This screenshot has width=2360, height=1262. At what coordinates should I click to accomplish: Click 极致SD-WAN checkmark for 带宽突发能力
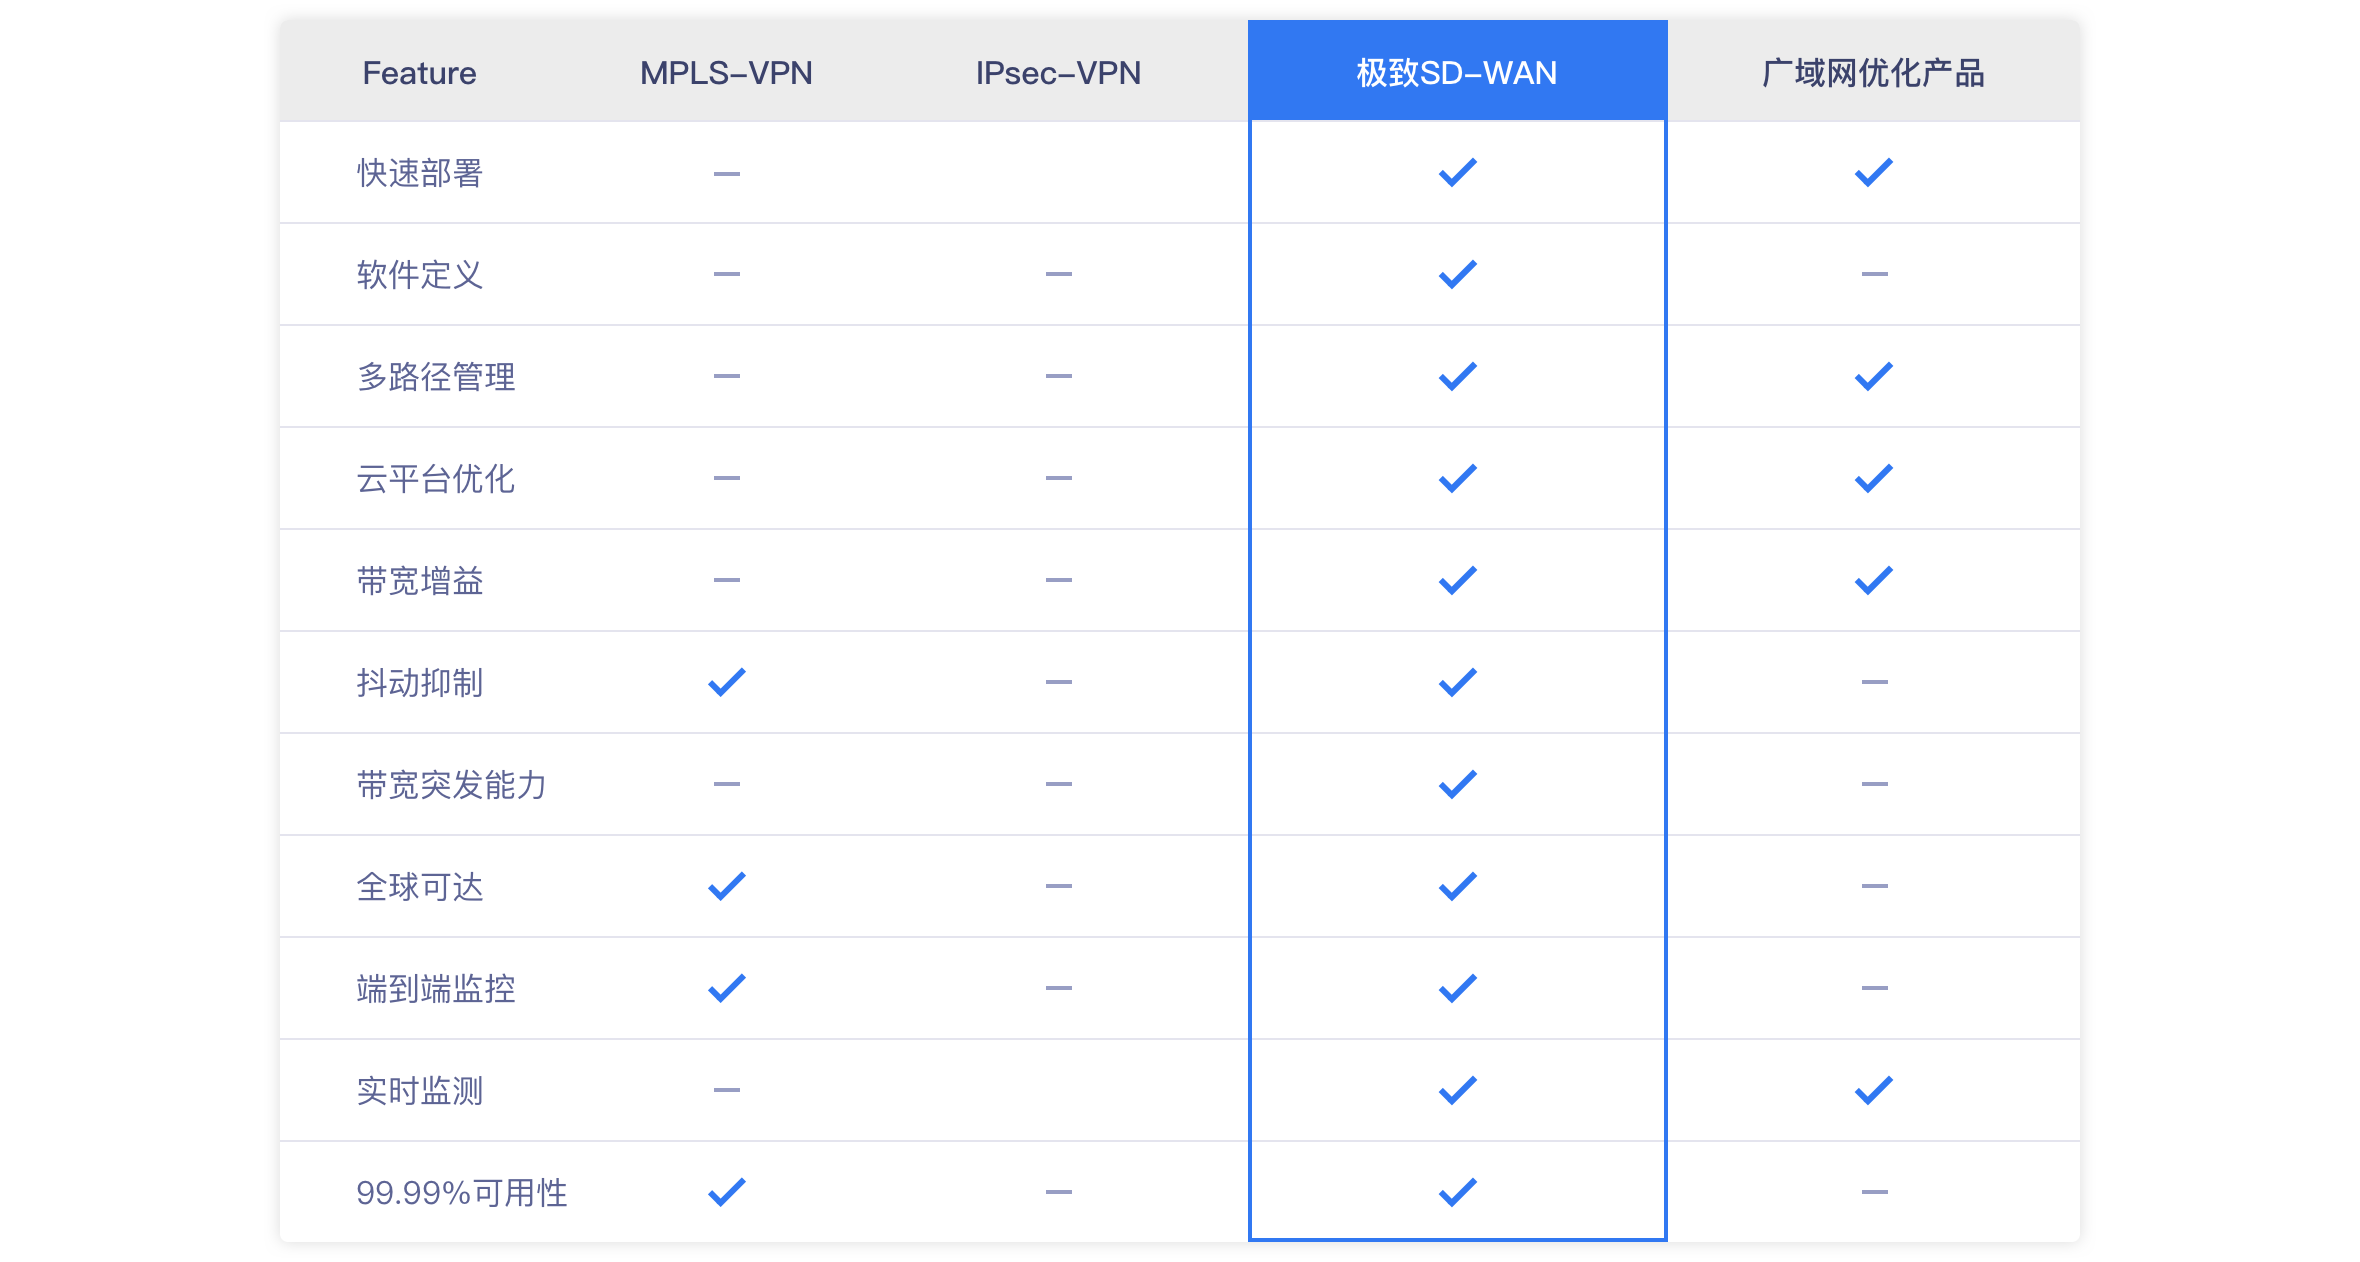pos(1457,784)
